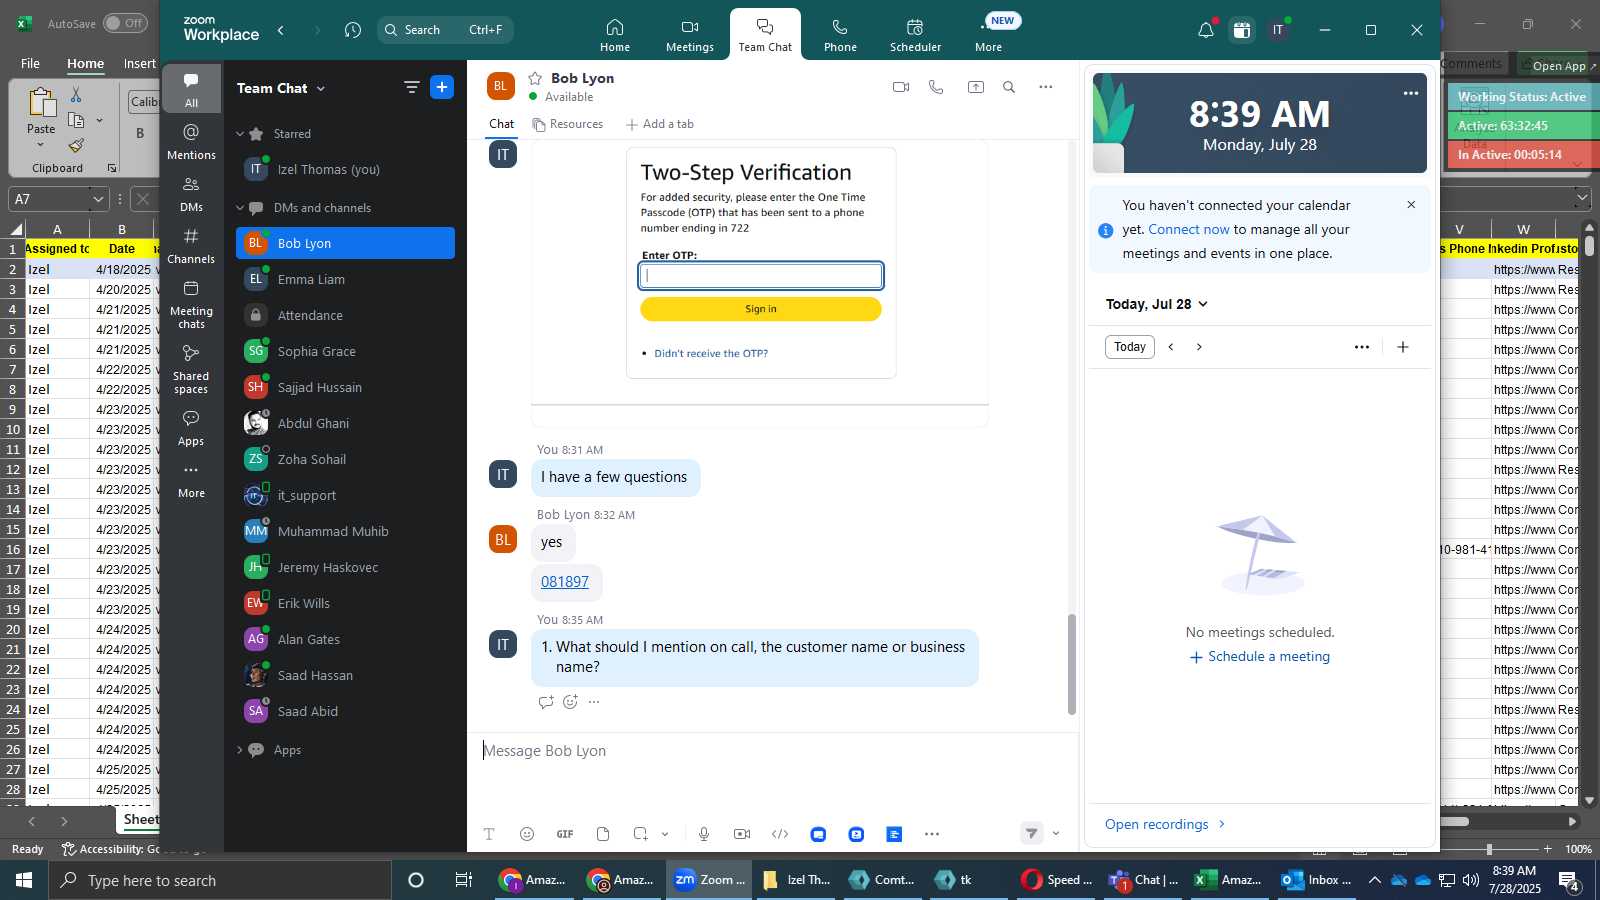Attach a file to message

(x=603, y=834)
